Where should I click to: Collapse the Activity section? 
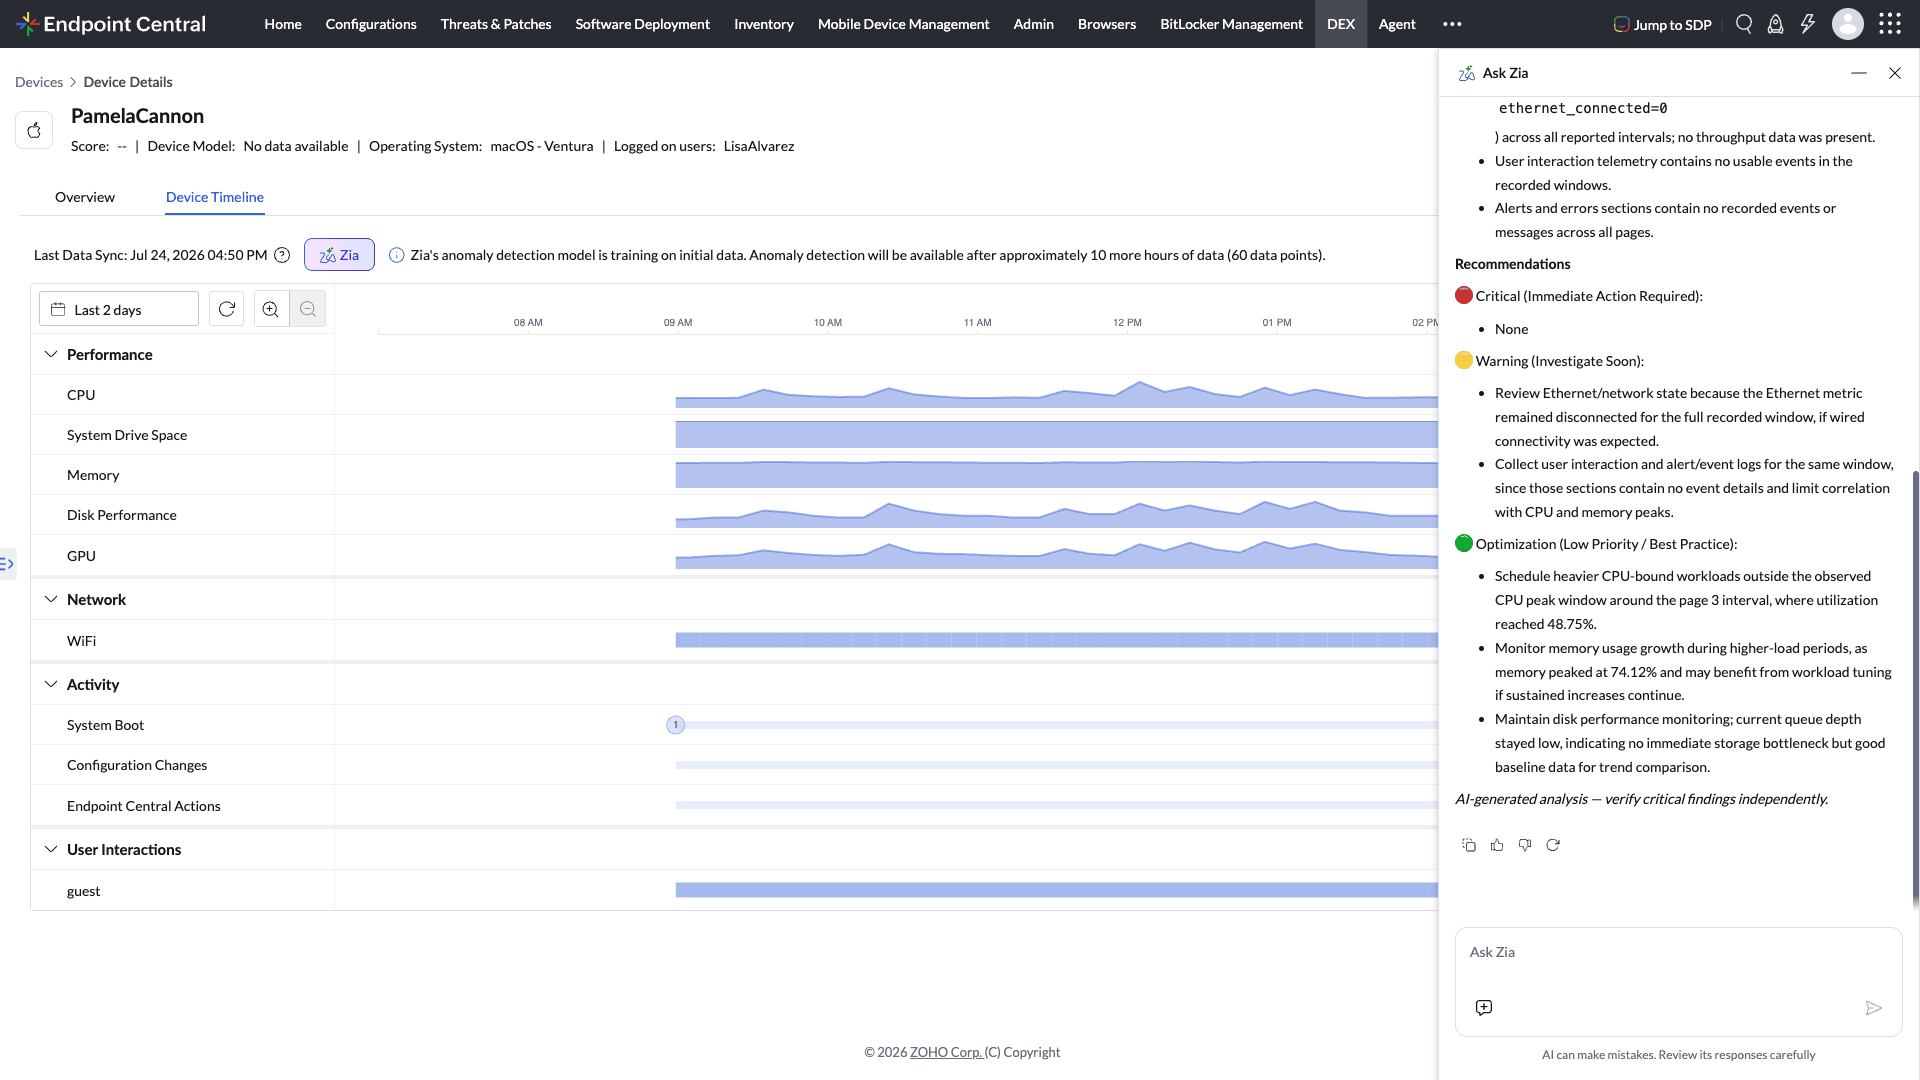point(51,684)
